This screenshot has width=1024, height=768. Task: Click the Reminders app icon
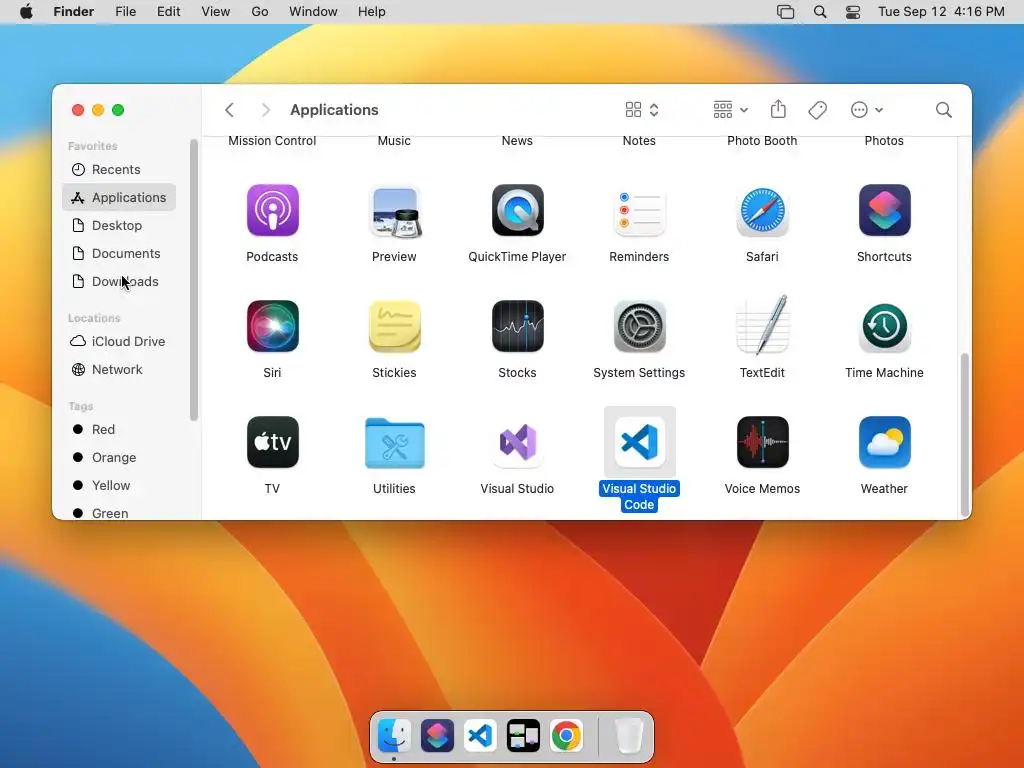[639, 212]
